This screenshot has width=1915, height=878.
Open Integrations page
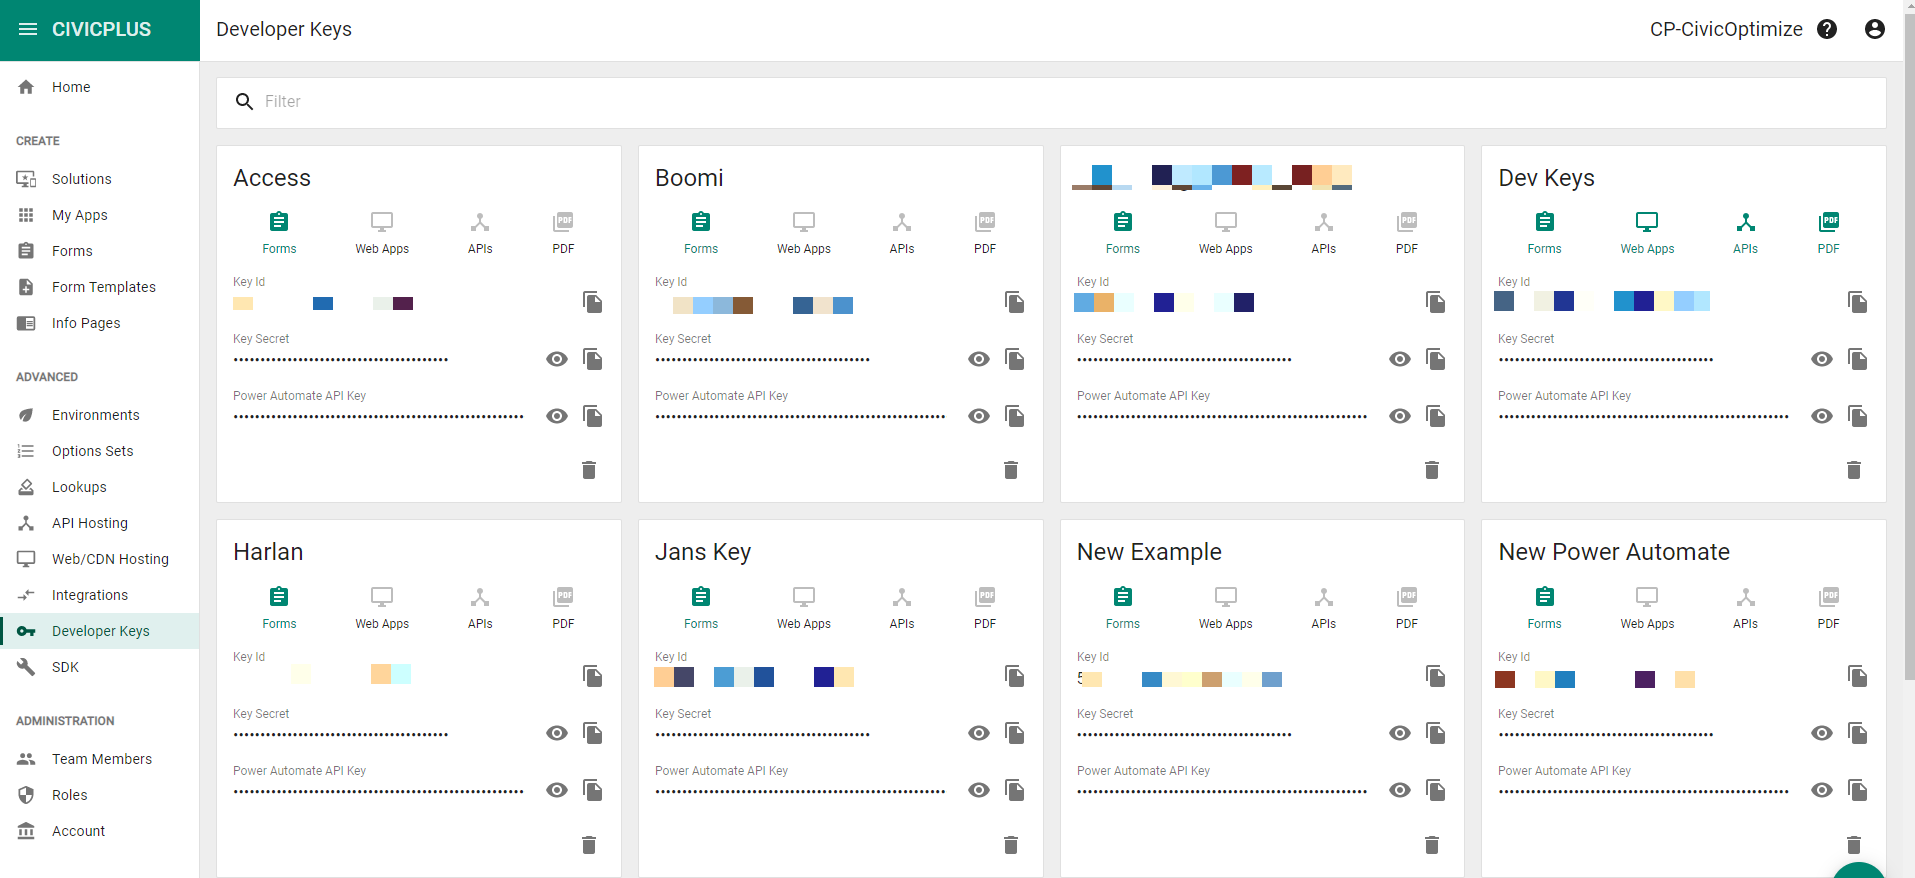(x=100, y=595)
